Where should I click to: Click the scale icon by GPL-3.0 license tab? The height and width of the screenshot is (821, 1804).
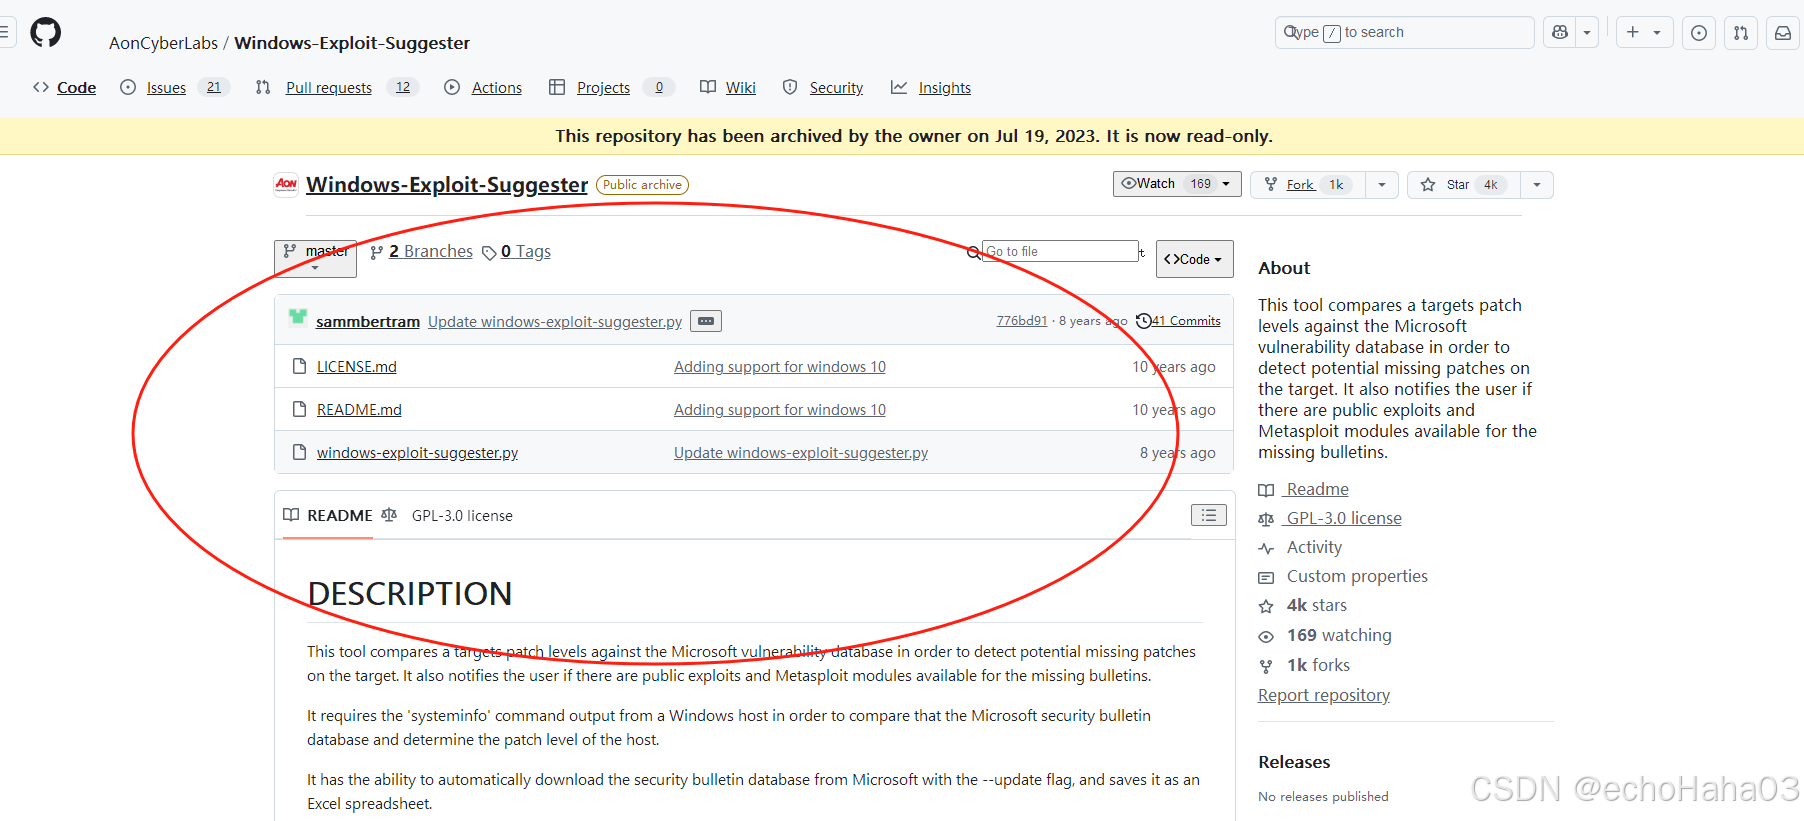(389, 515)
